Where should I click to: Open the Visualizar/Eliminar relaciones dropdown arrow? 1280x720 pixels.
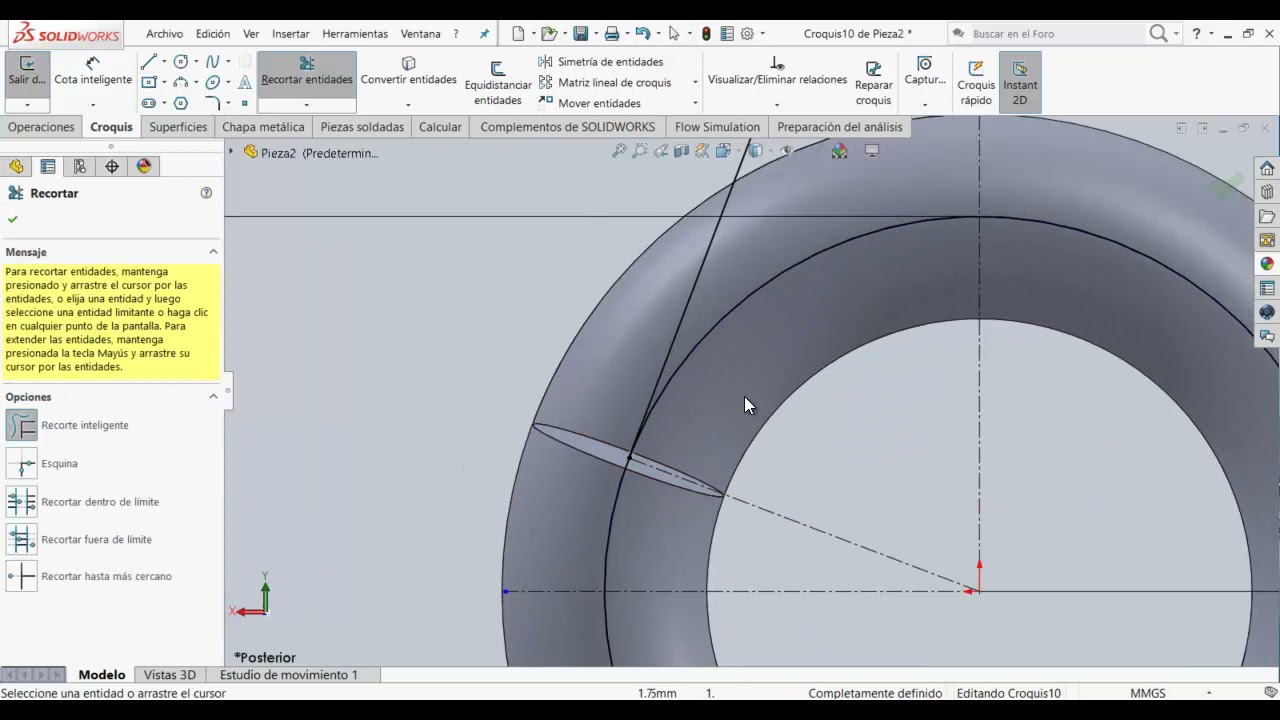pyautogui.click(x=777, y=104)
